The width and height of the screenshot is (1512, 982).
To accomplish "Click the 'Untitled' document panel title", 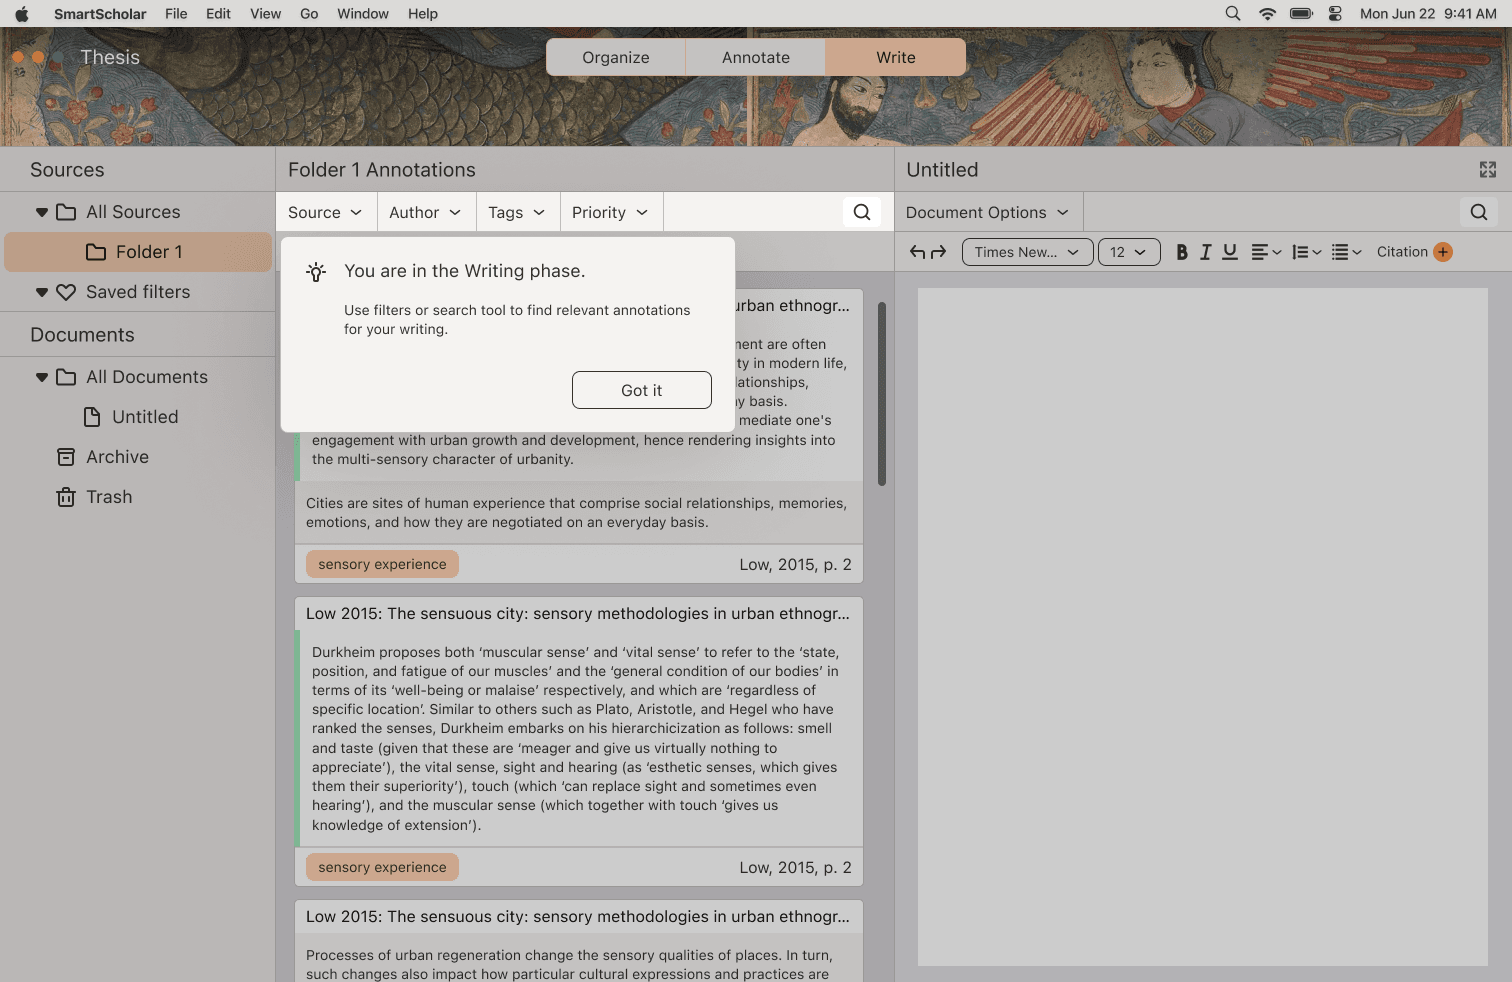I will (942, 170).
